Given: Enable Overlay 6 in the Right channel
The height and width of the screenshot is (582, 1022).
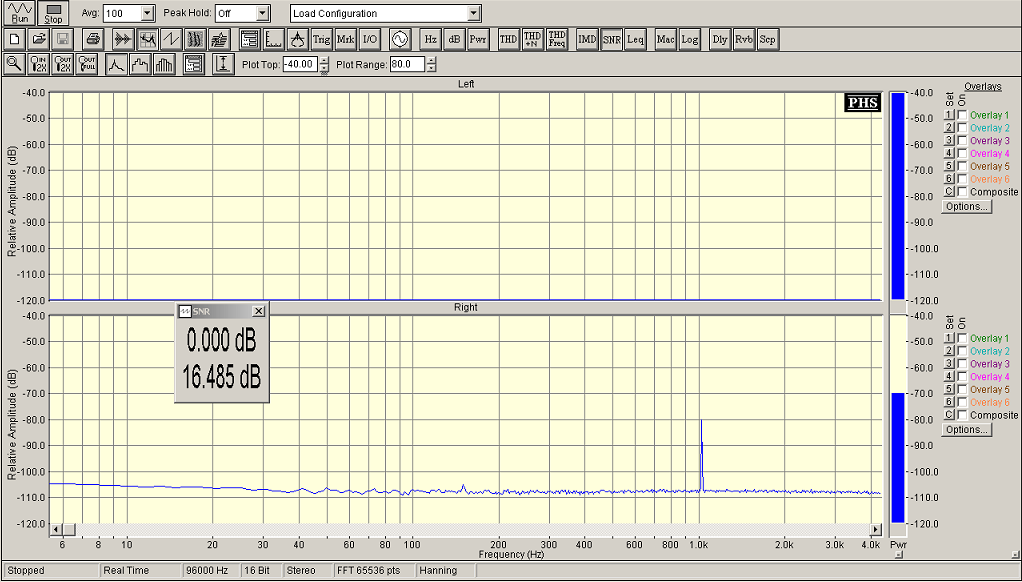Looking at the screenshot, I should [962, 402].
